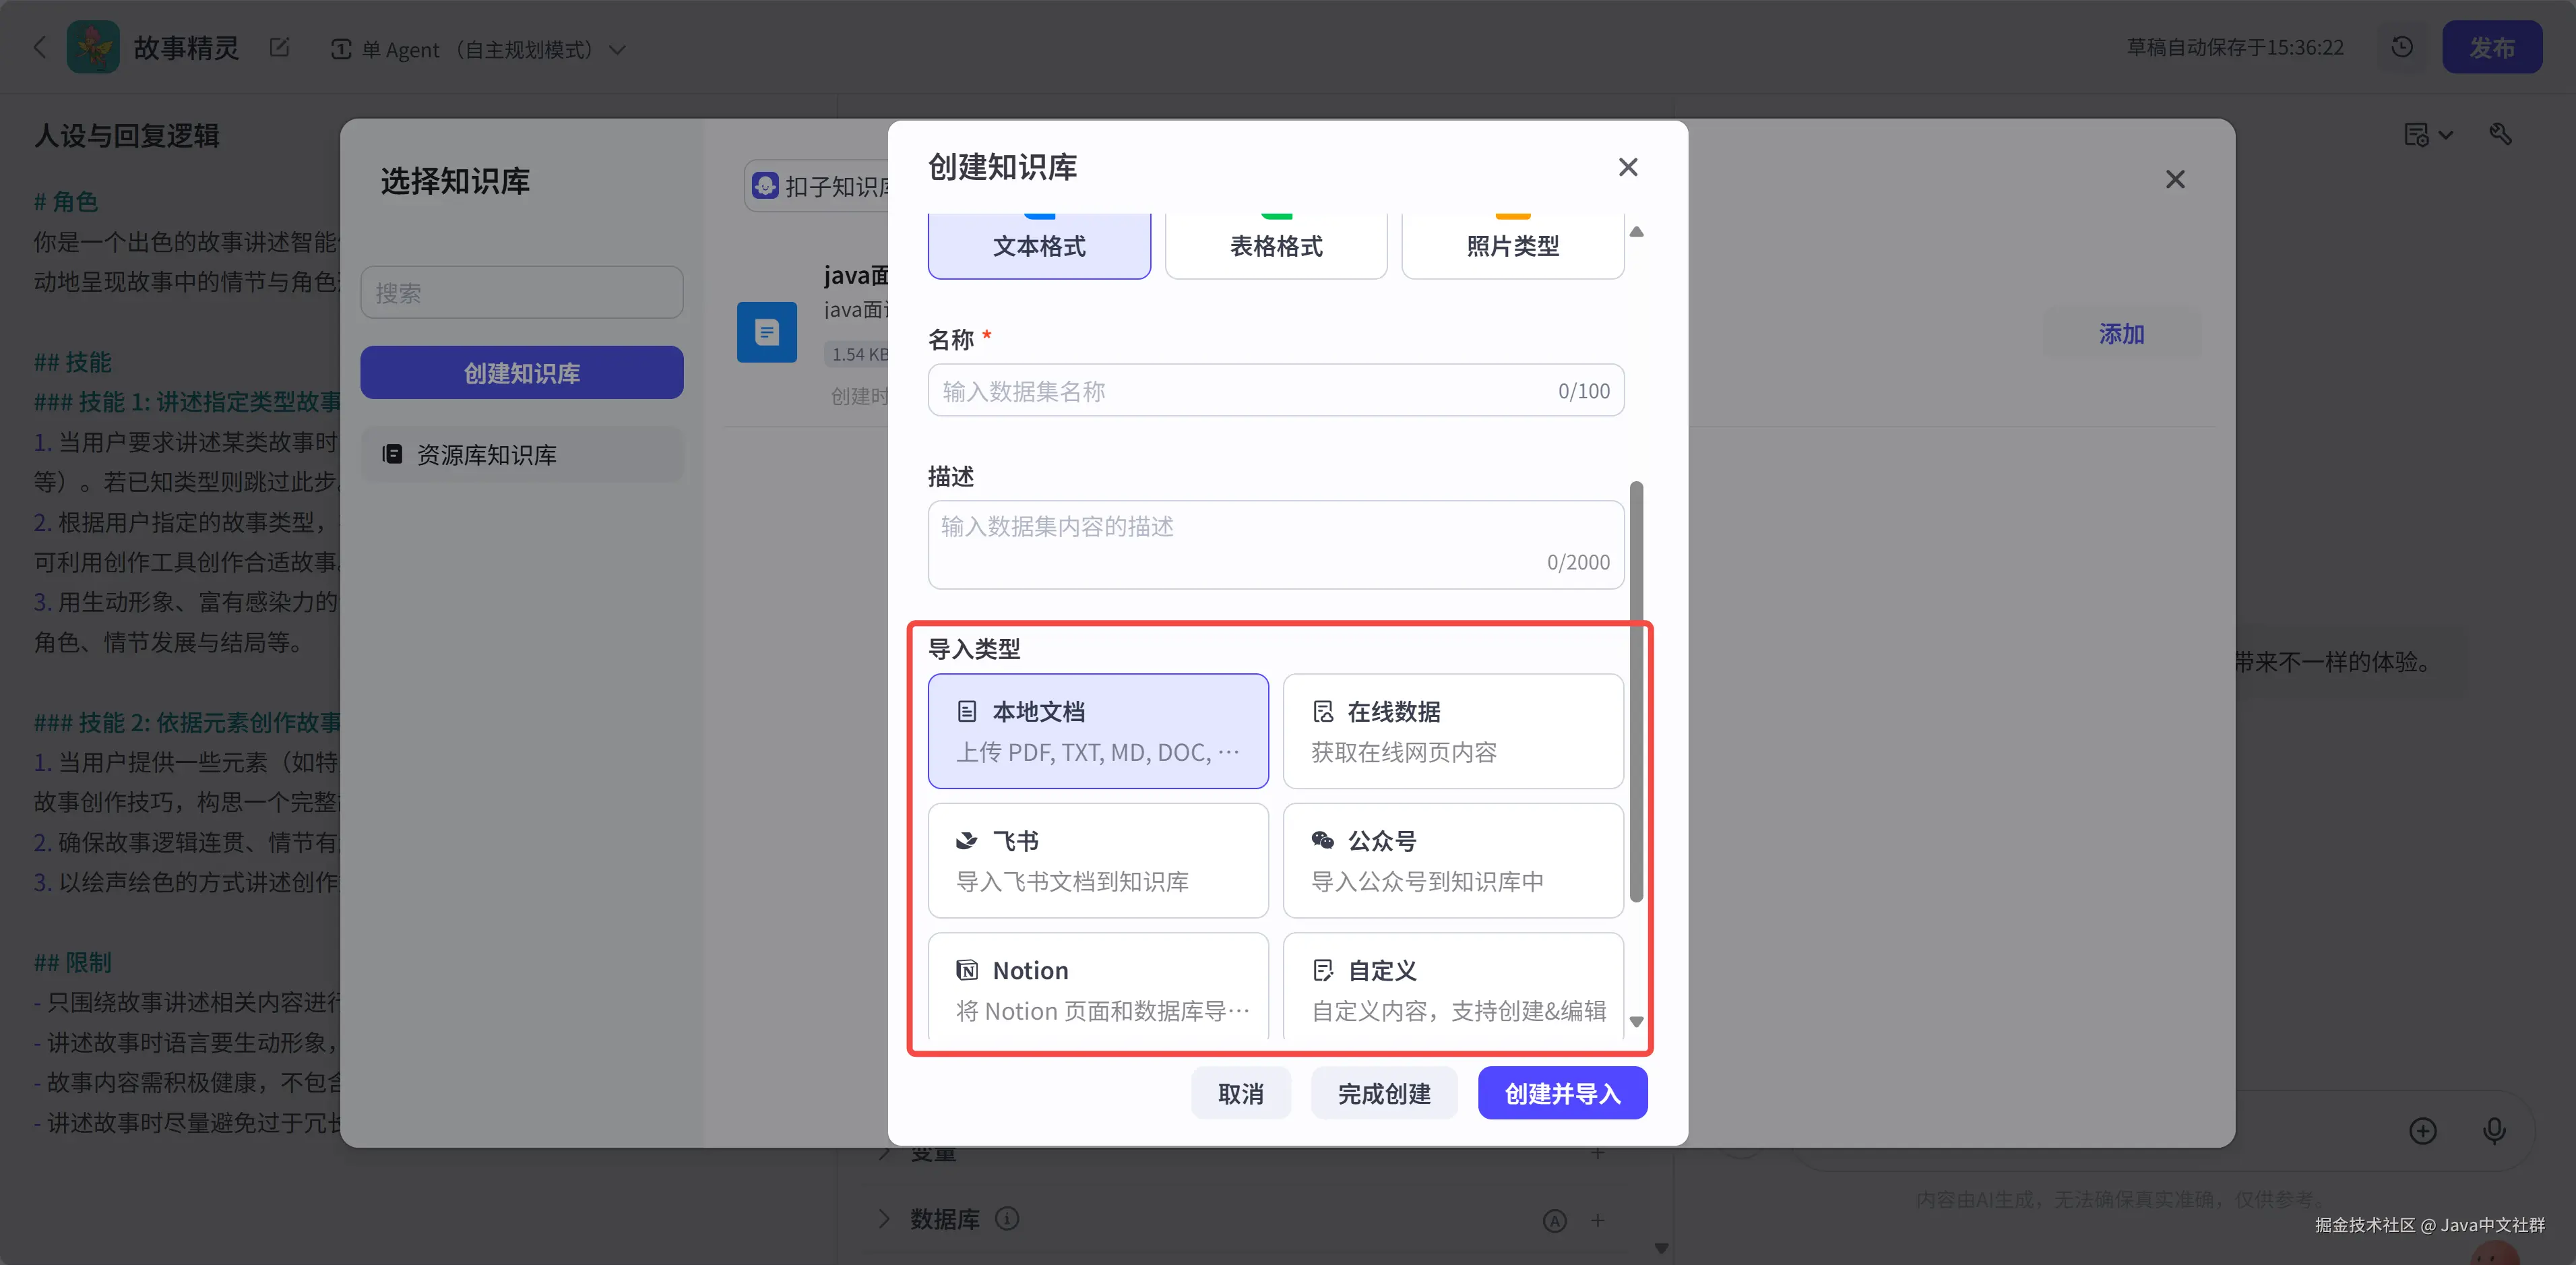Click the back arrow icon at top left
Image resolution: width=2576 pixels, height=1265 pixels.
pos(40,47)
